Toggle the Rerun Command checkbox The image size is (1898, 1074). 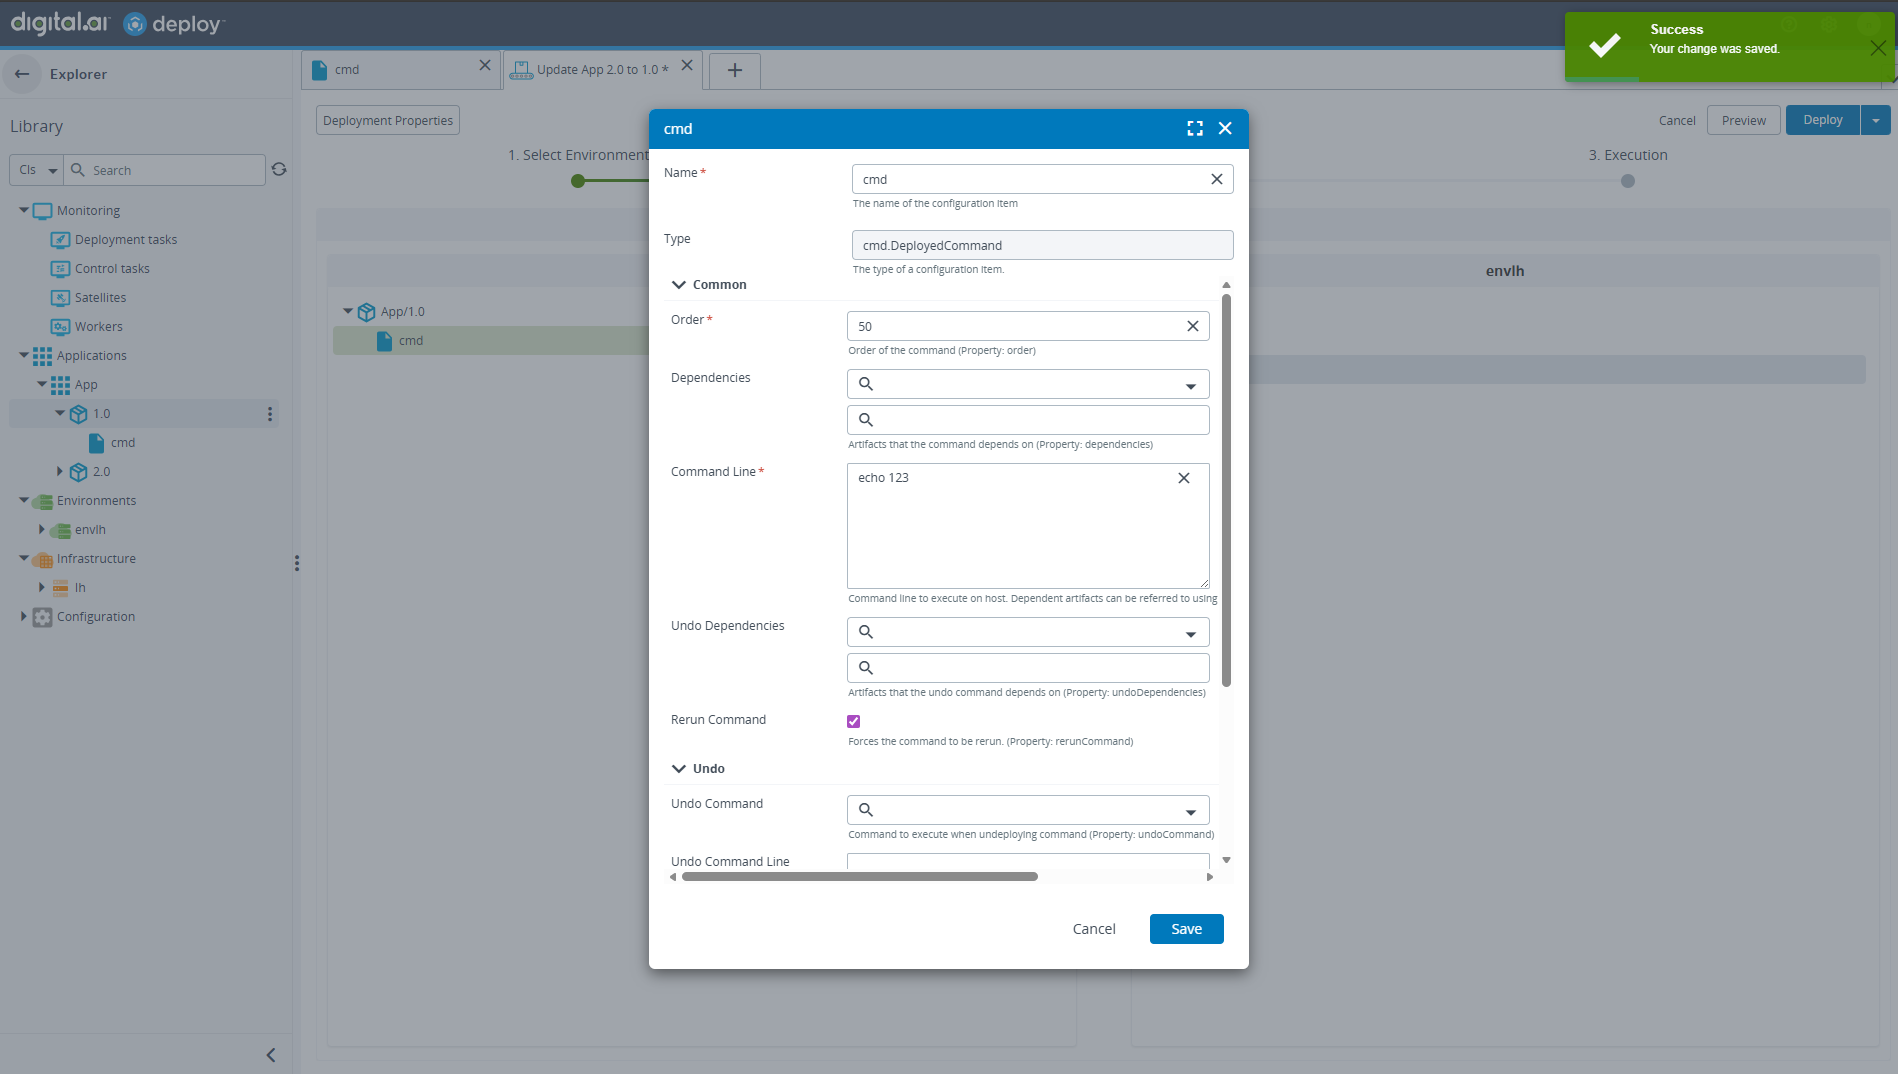(x=854, y=722)
